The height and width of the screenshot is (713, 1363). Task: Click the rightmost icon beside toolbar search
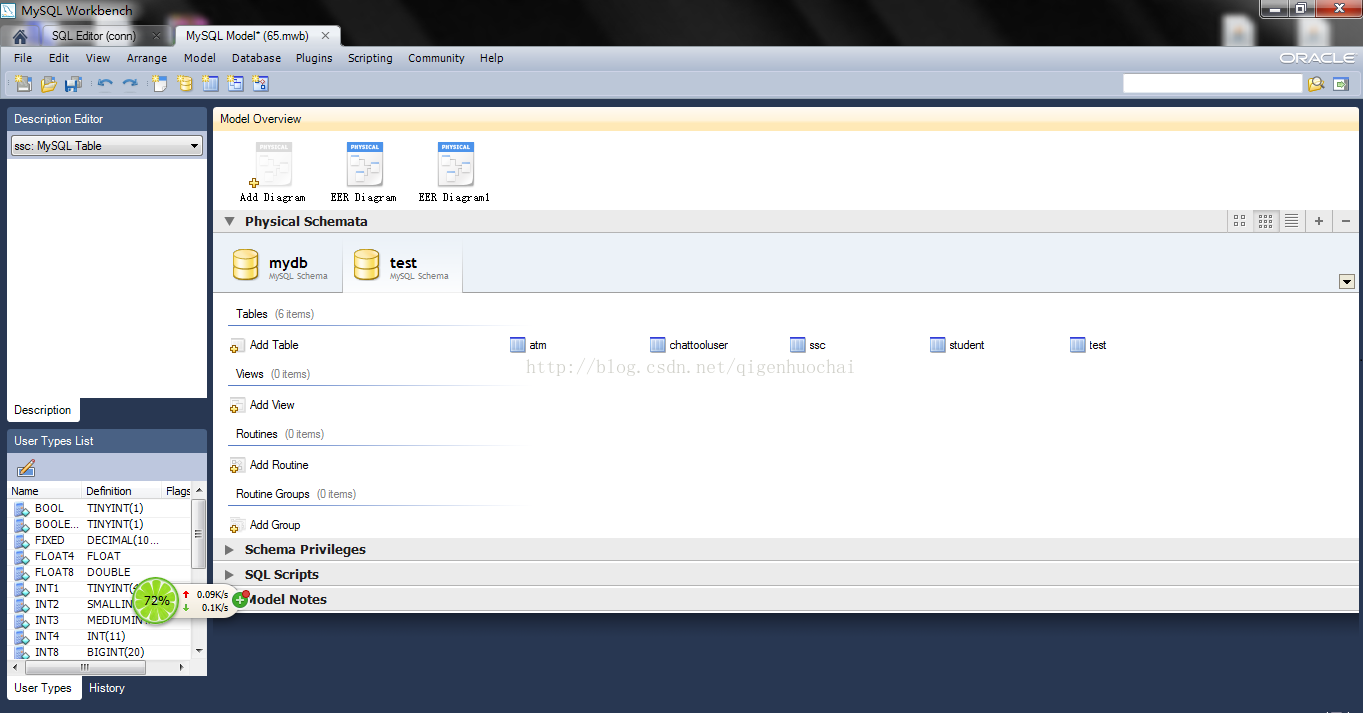point(1341,84)
